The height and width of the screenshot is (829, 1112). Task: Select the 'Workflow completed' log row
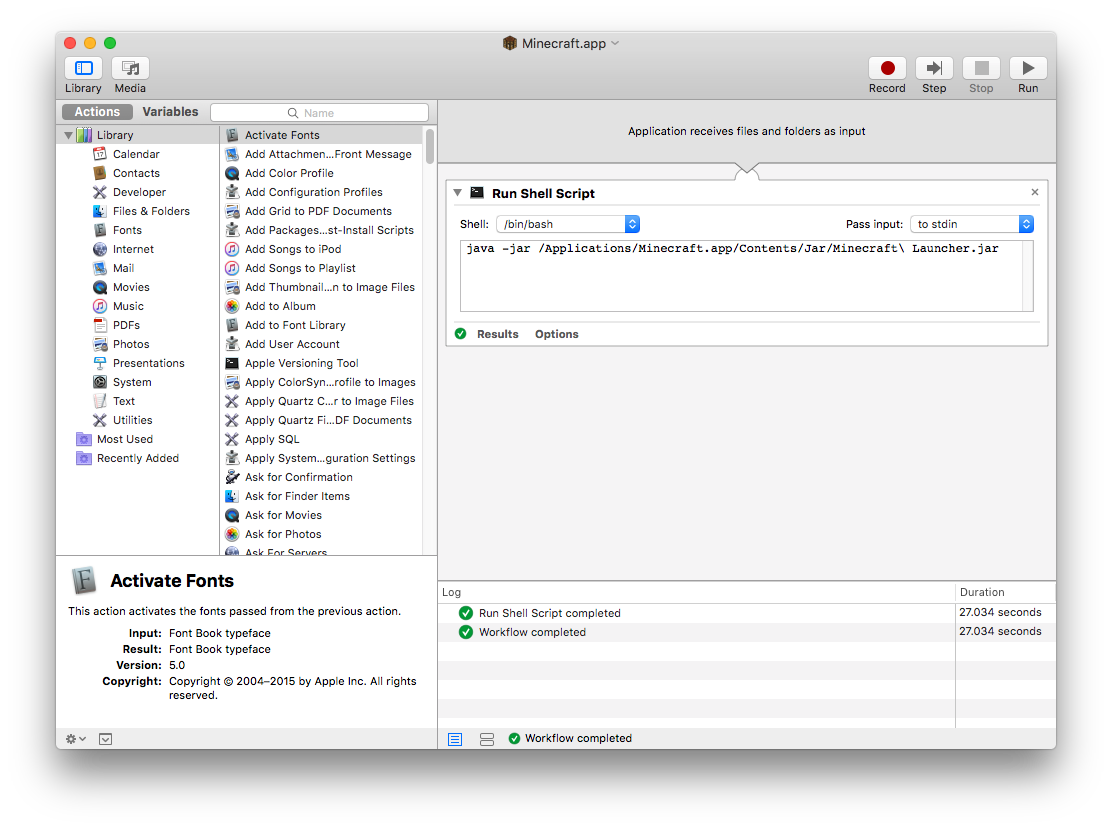tap(696, 632)
